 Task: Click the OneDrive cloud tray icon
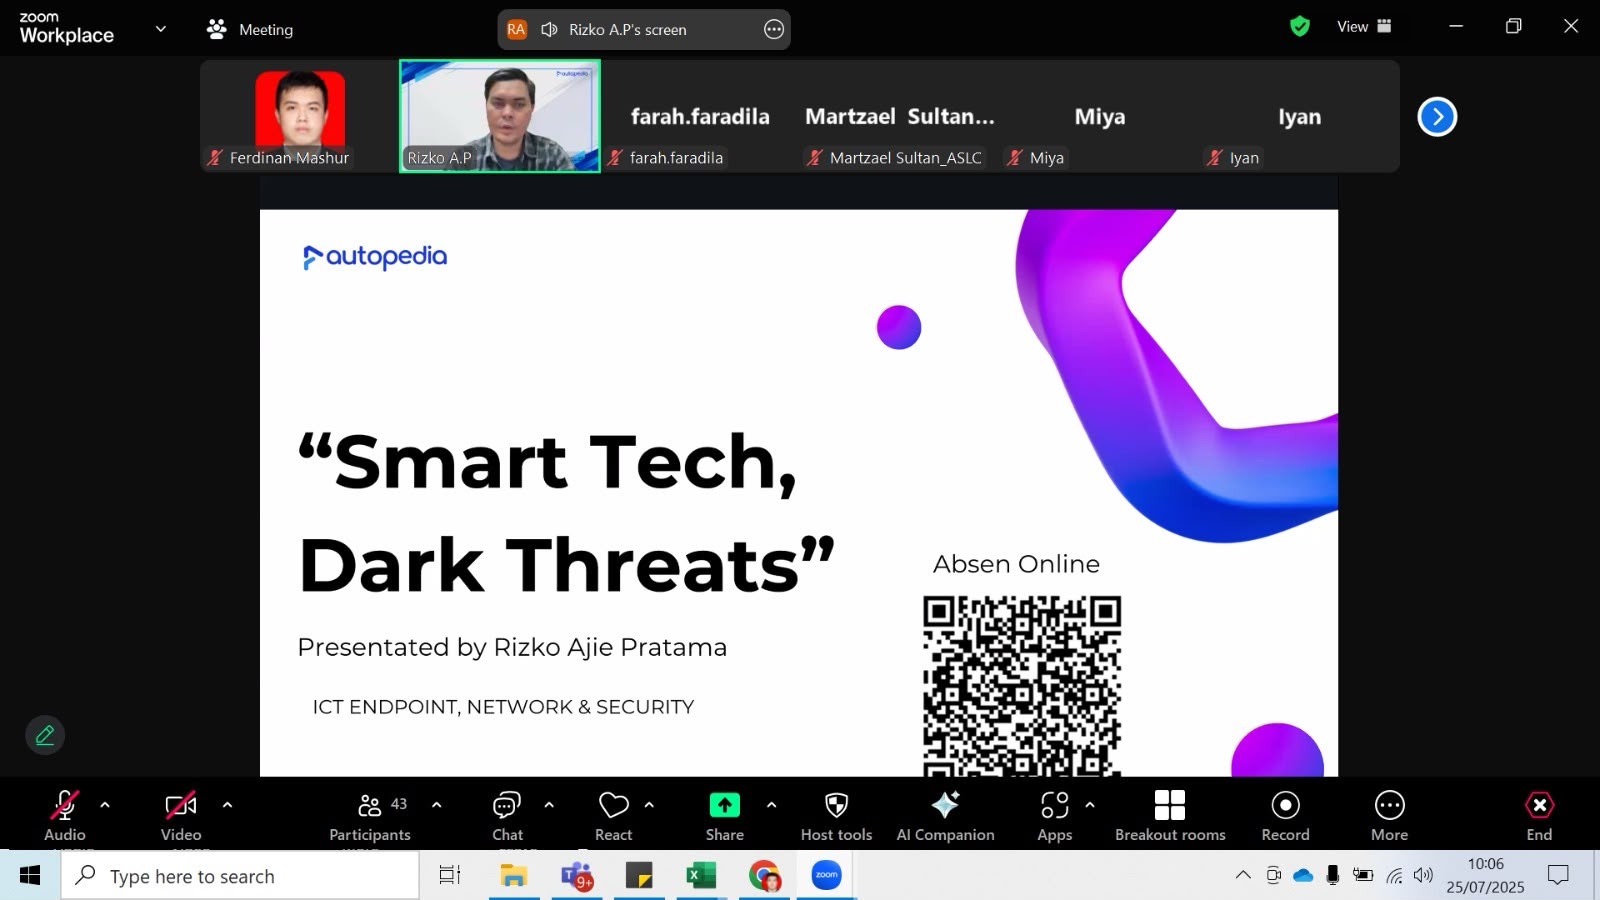tap(1303, 876)
